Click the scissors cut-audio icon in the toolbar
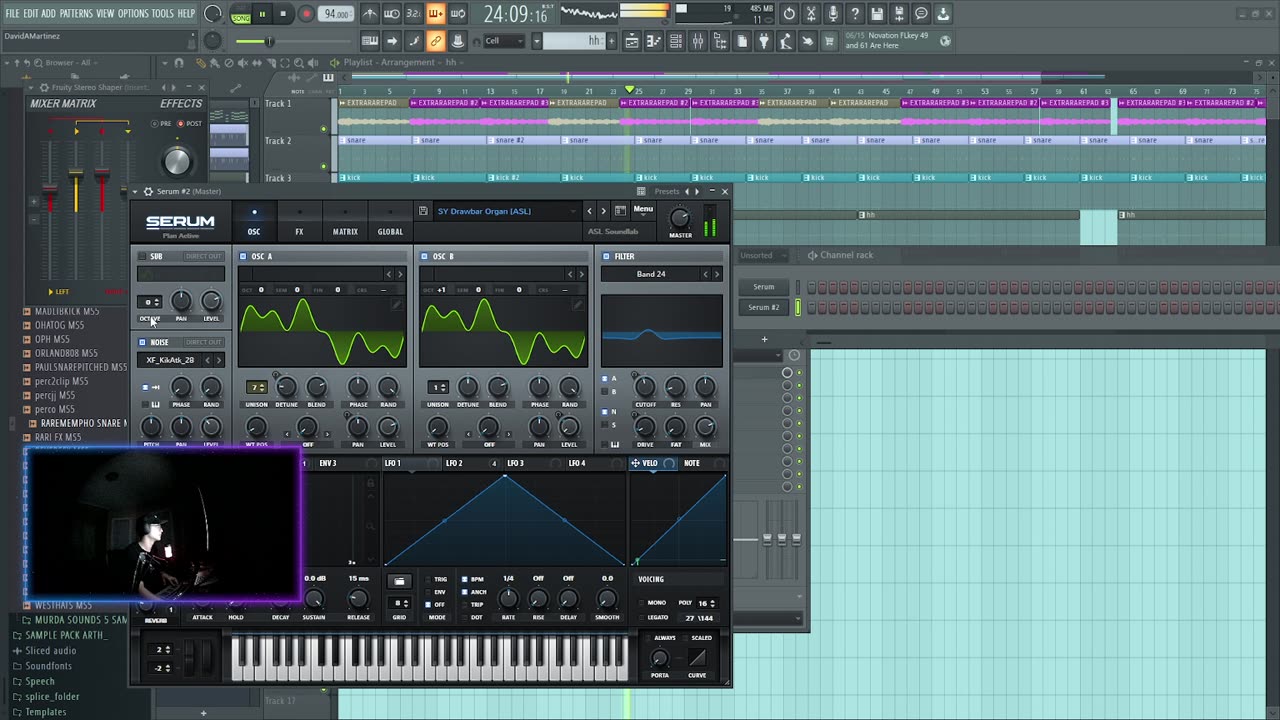This screenshot has height=720, width=1280. pos(811,14)
